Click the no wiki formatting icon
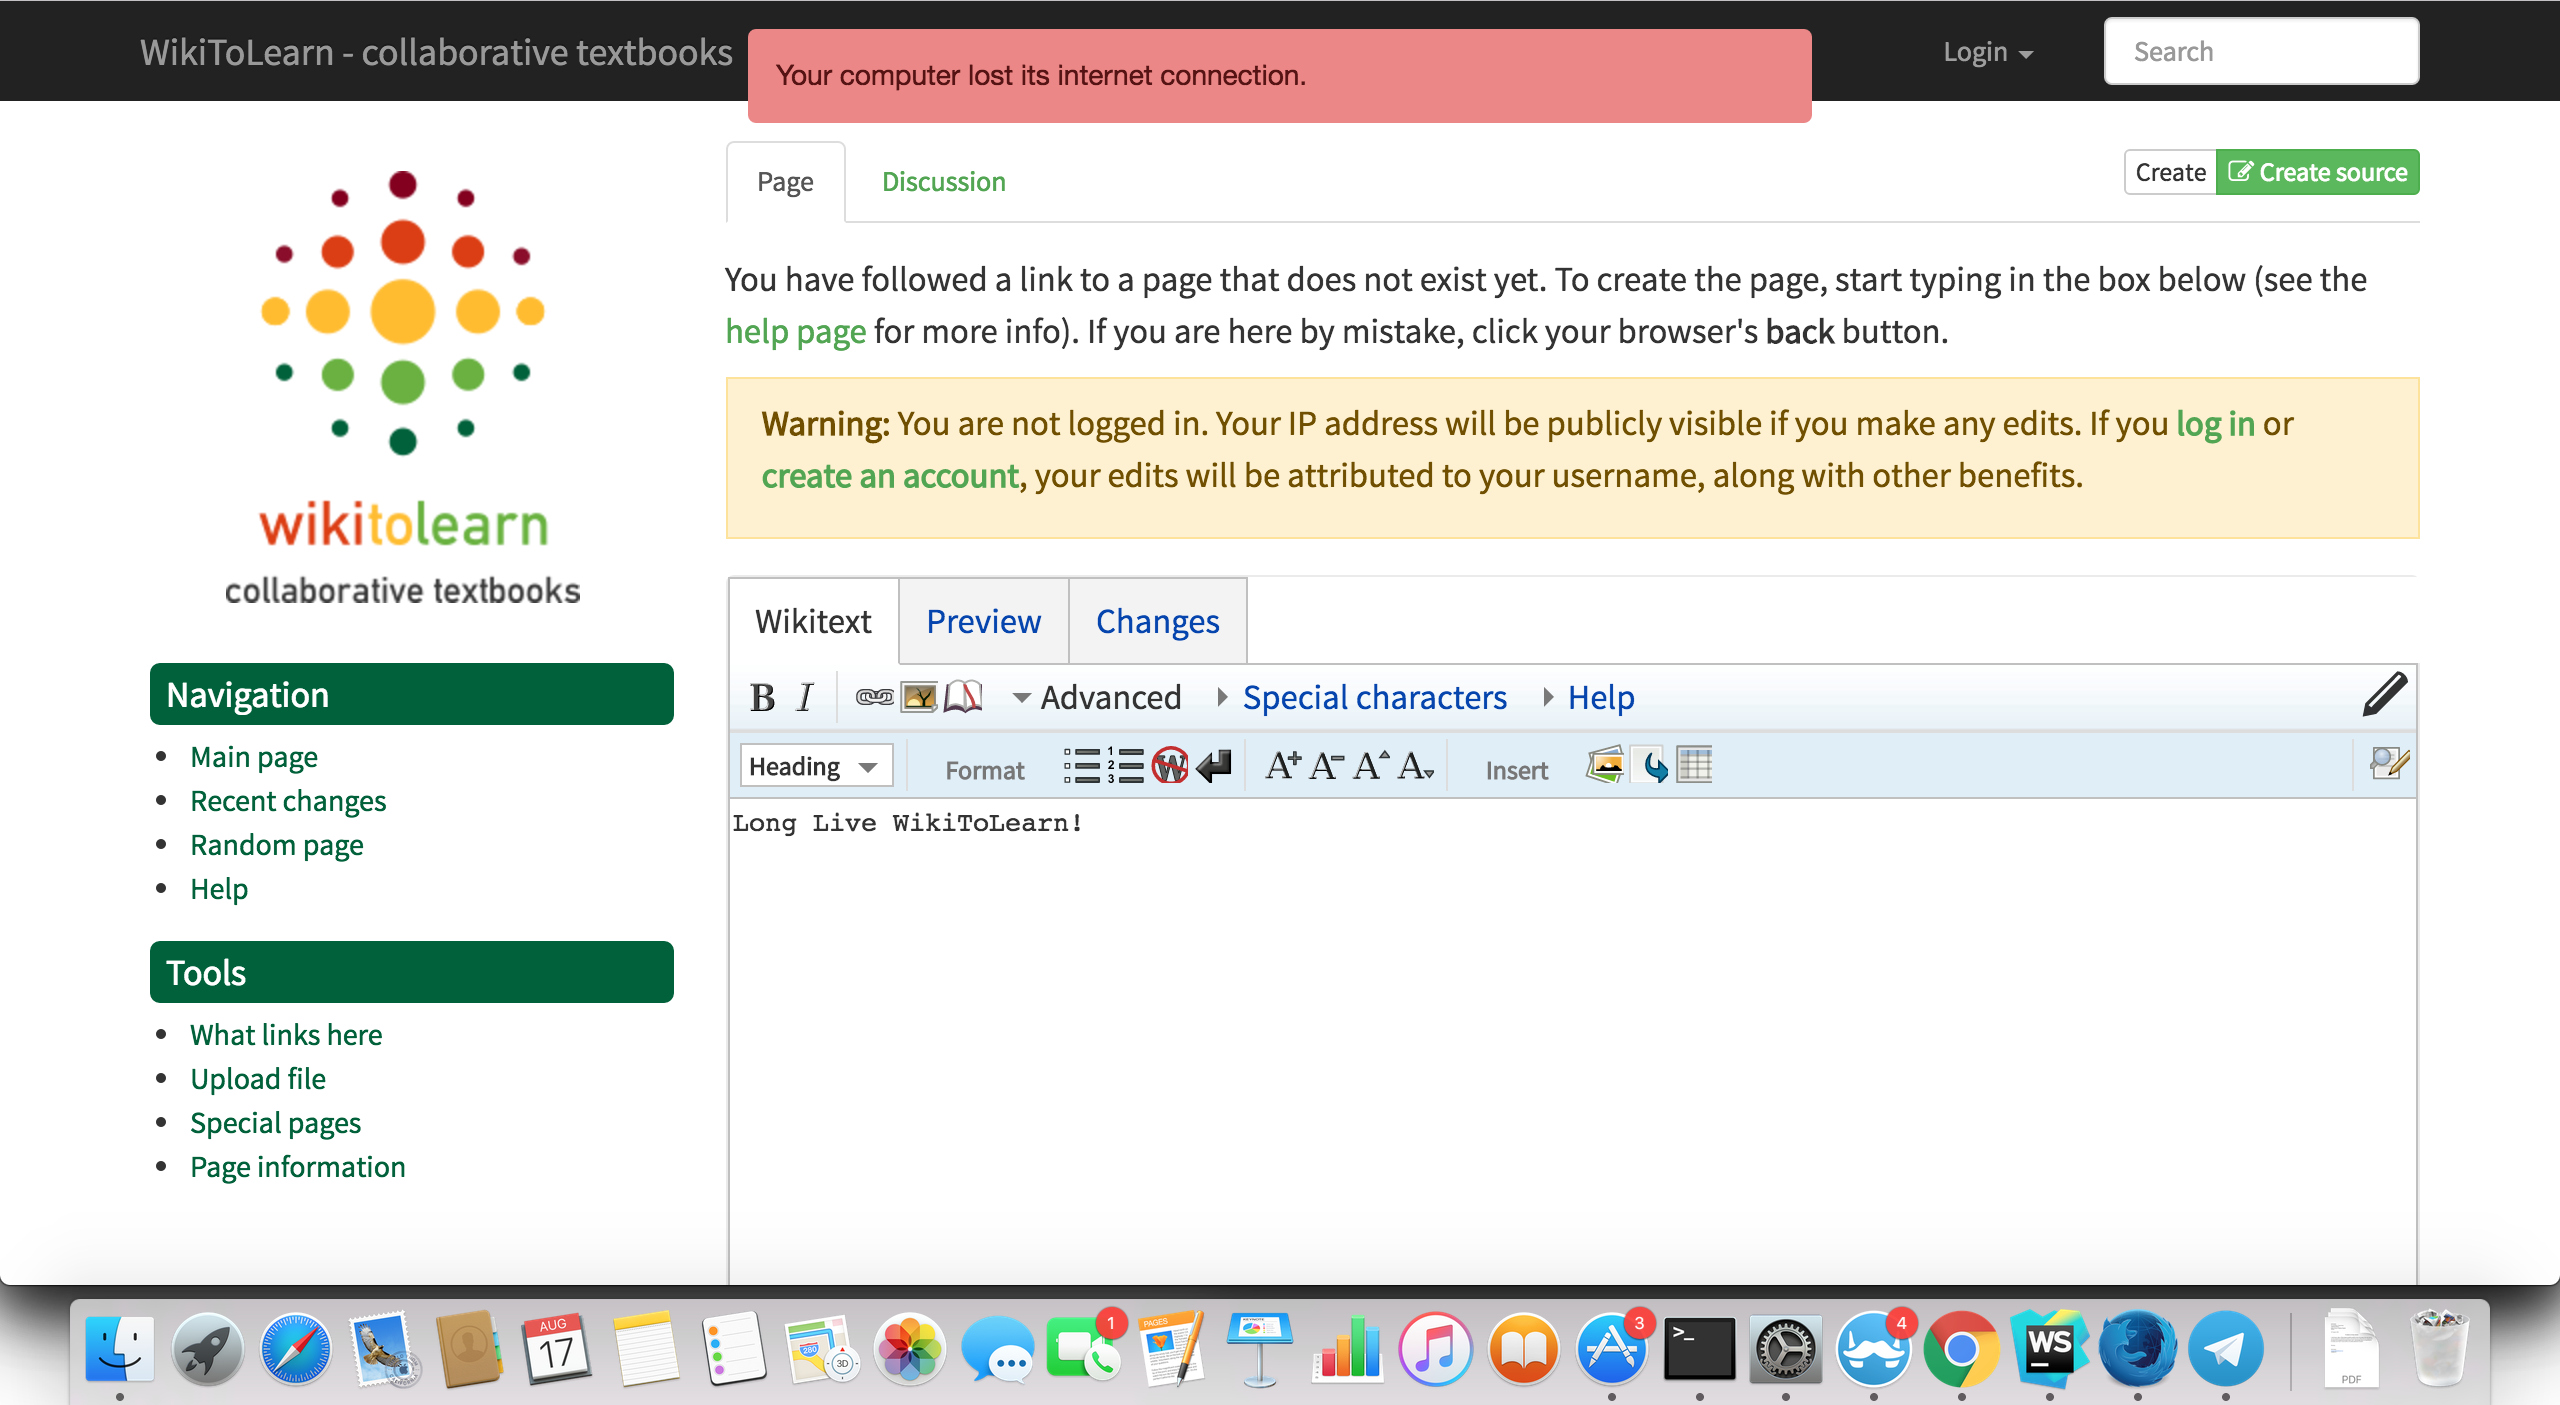This screenshot has width=2560, height=1405. tap(1169, 767)
